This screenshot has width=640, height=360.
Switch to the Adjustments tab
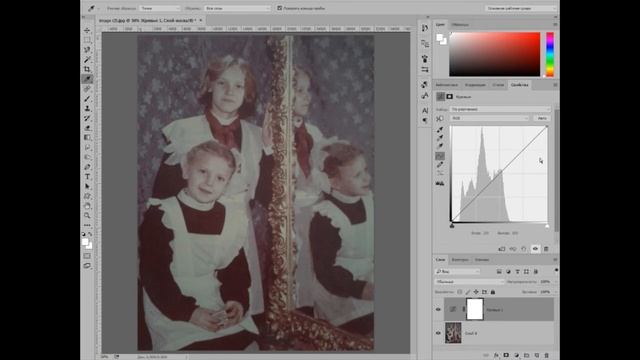point(476,85)
